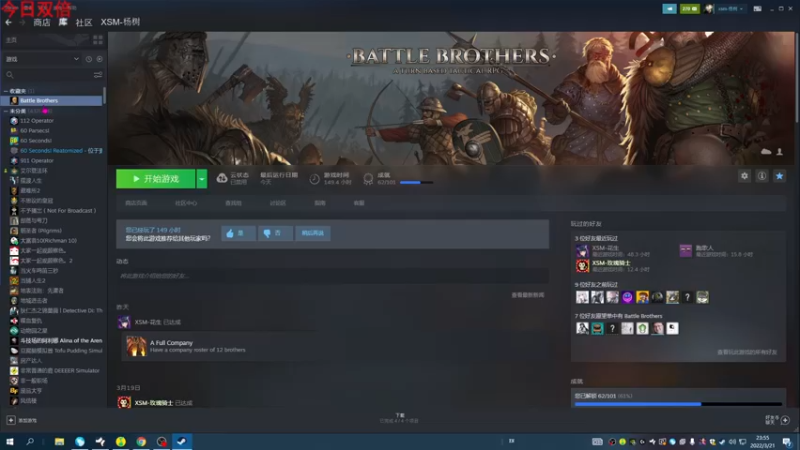Viewport: 800px width, 450px height.
Task: Open the discussions tab under the play button
Action: 278,203
